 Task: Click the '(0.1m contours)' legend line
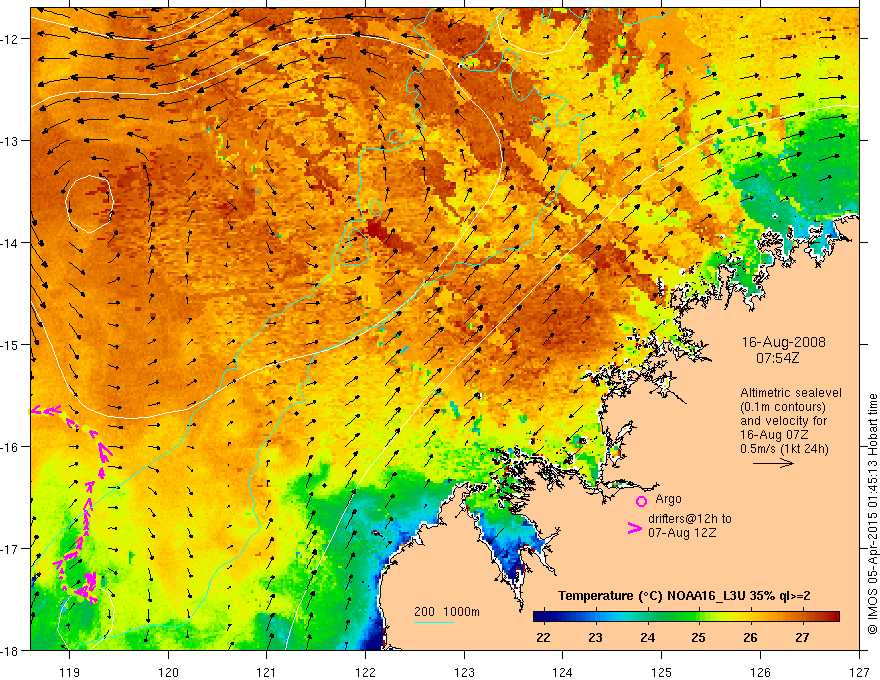783,407
